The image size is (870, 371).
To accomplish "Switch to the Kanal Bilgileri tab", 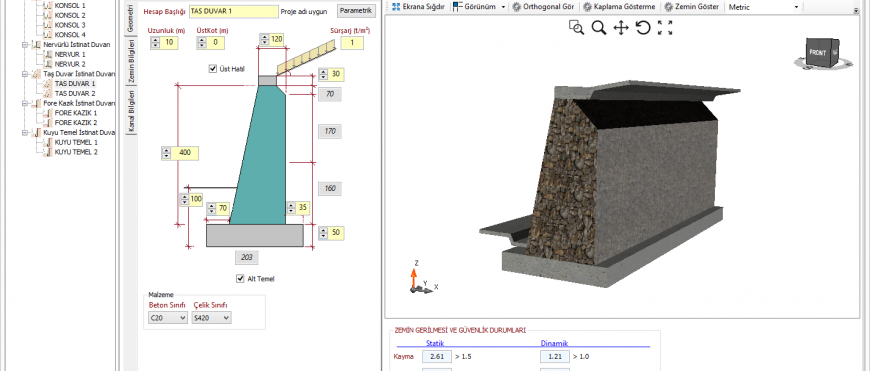I will [x=131, y=111].
